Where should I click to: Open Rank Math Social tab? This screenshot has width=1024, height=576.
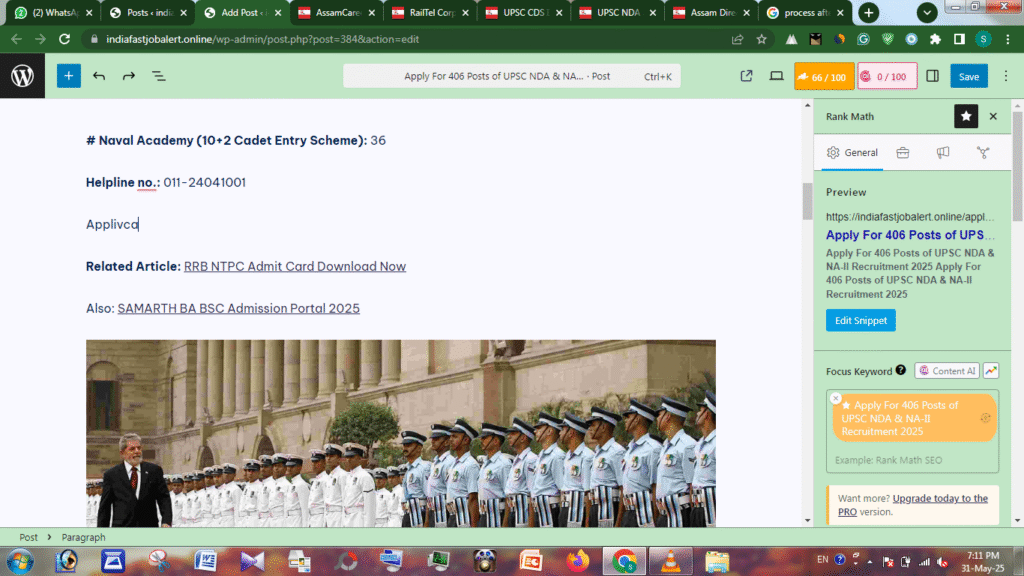pos(942,153)
